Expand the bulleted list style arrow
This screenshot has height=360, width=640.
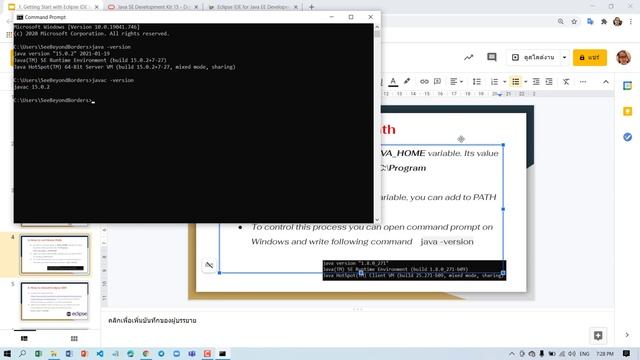[x=525, y=82]
